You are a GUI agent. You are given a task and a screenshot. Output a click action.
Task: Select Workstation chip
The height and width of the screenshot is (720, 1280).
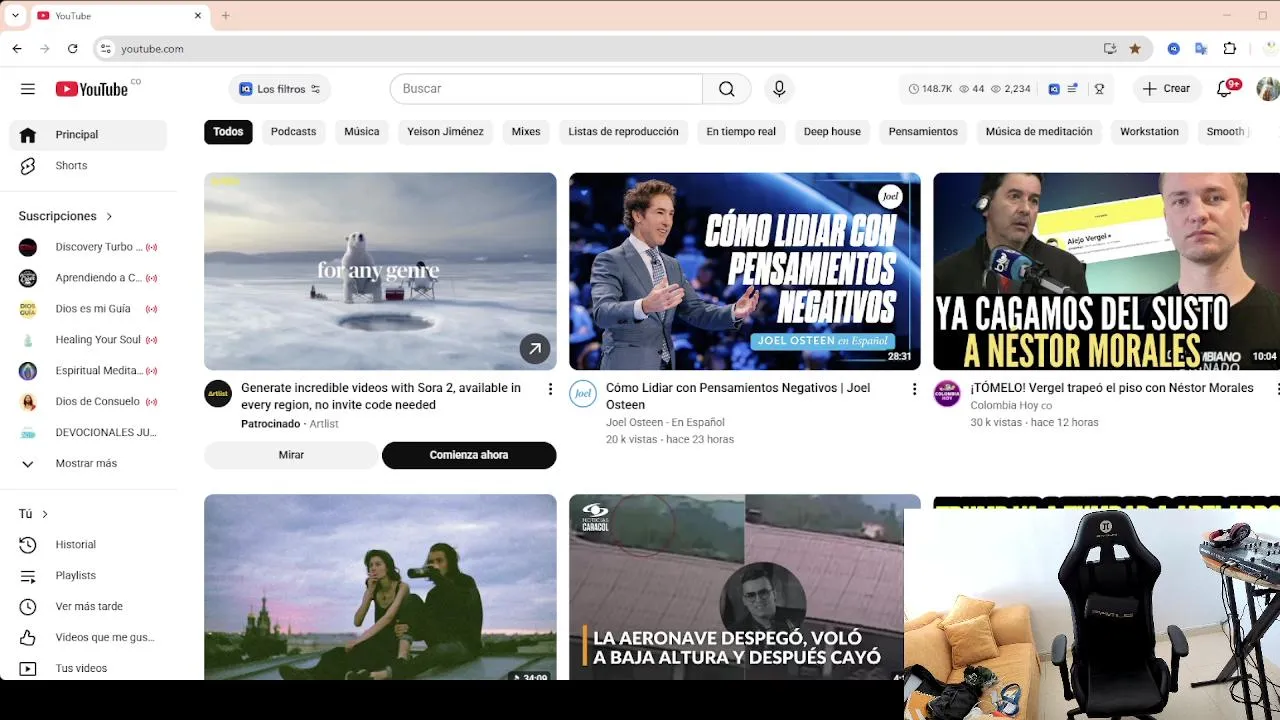pos(1149,132)
